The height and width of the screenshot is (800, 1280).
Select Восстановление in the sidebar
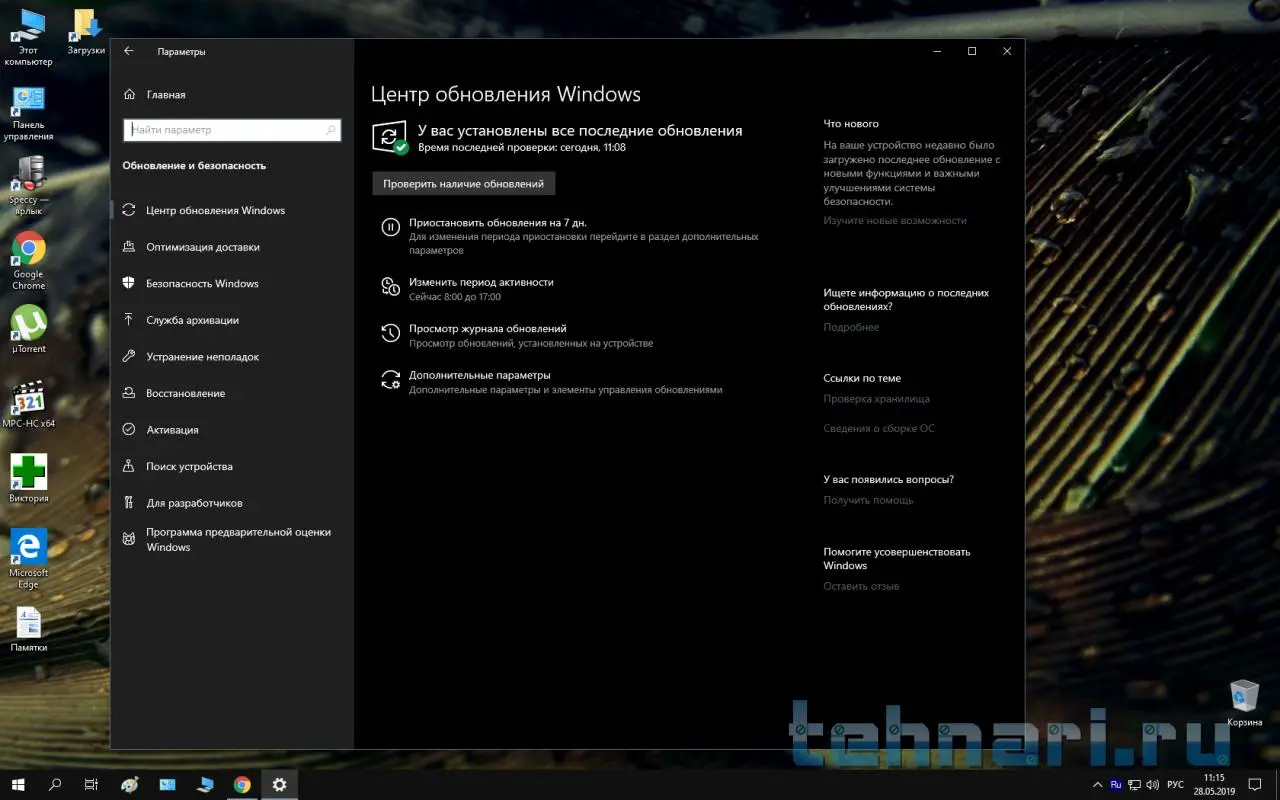232,393
